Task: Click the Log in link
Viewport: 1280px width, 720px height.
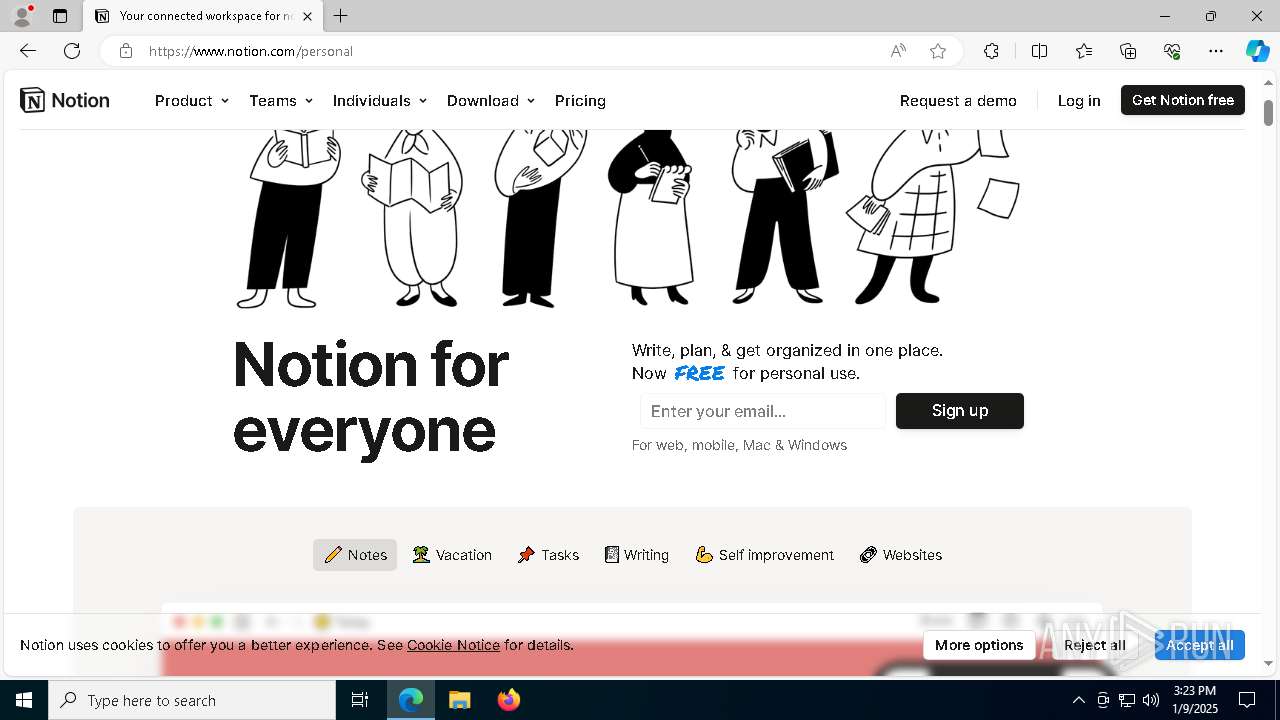Action: (x=1079, y=101)
